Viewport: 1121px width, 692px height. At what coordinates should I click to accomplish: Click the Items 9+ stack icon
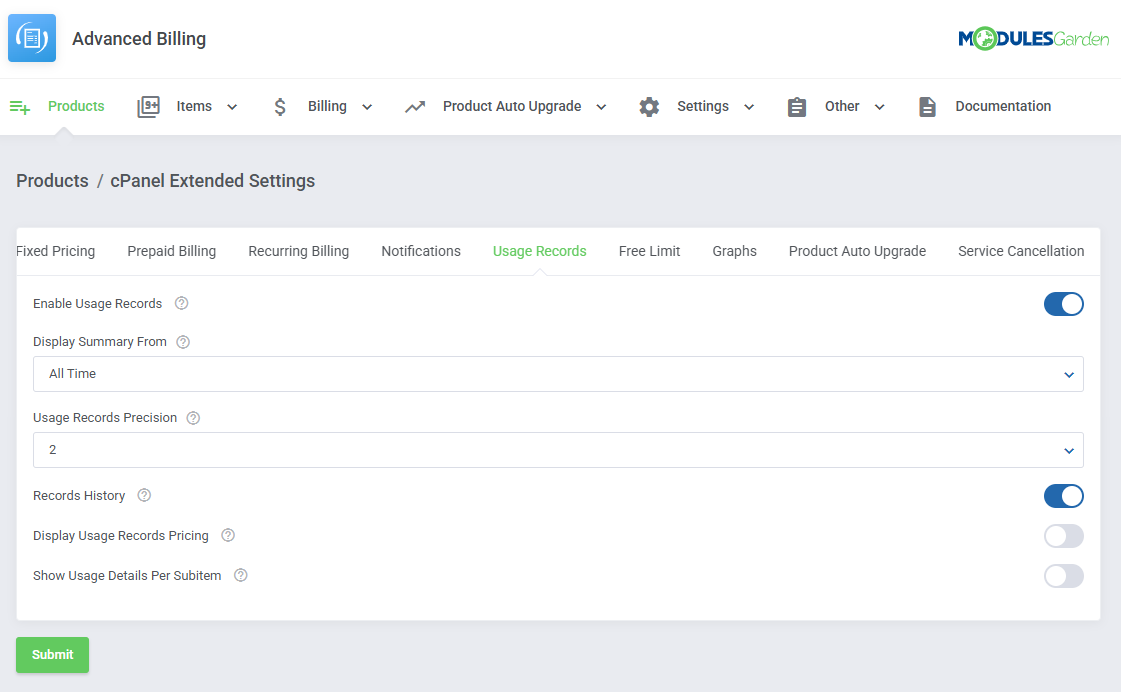click(149, 107)
